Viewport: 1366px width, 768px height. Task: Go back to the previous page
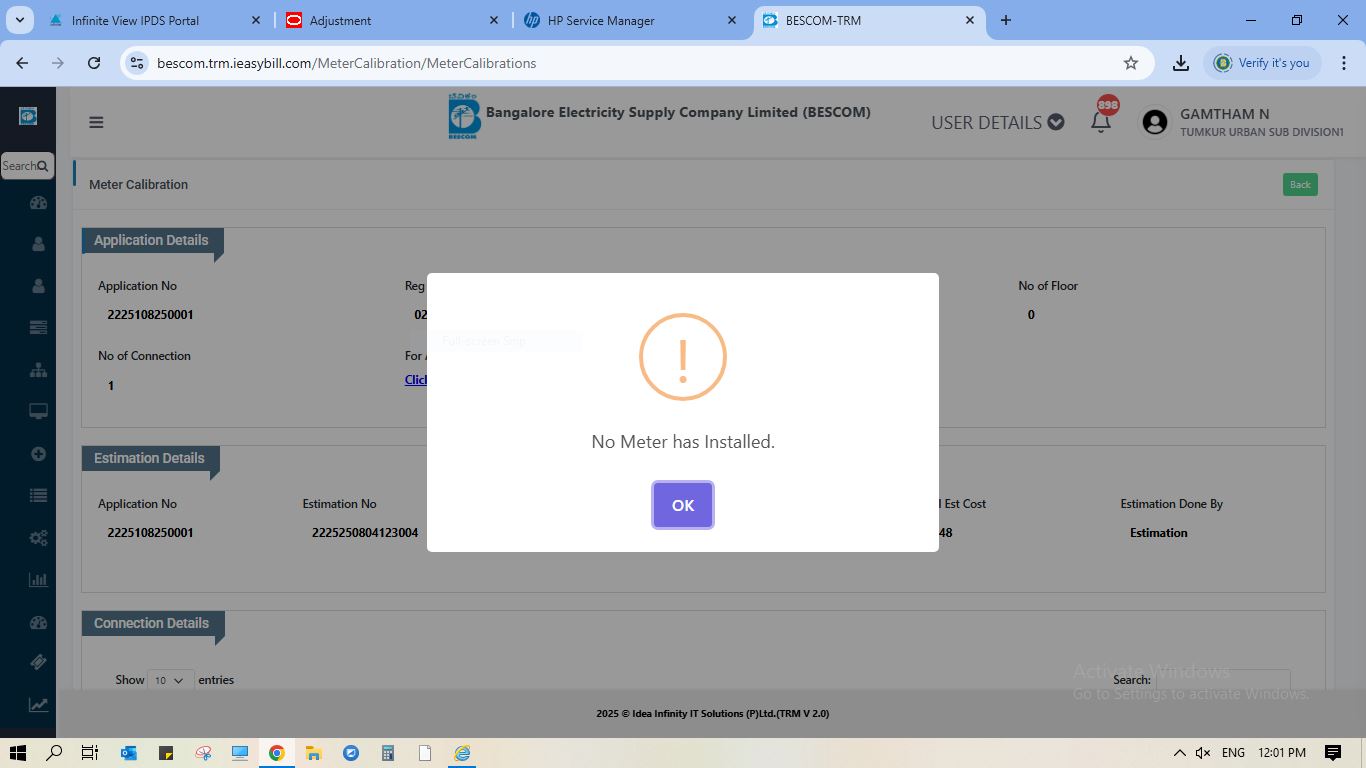click(22, 63)
